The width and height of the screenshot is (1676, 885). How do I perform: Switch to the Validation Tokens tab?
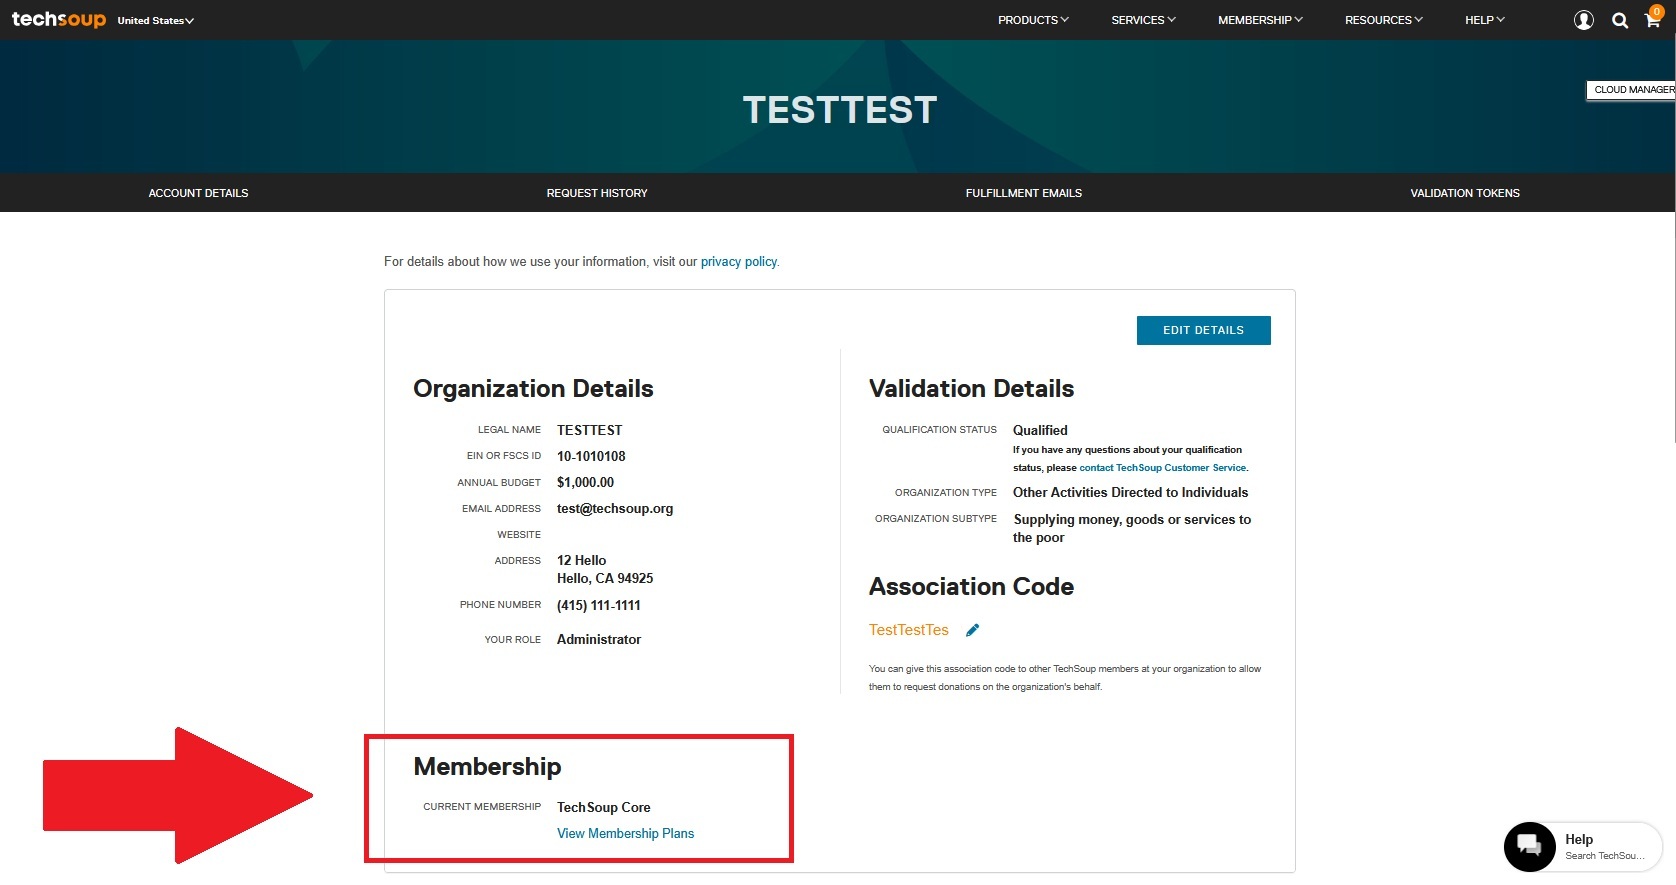coord(1465,193)
